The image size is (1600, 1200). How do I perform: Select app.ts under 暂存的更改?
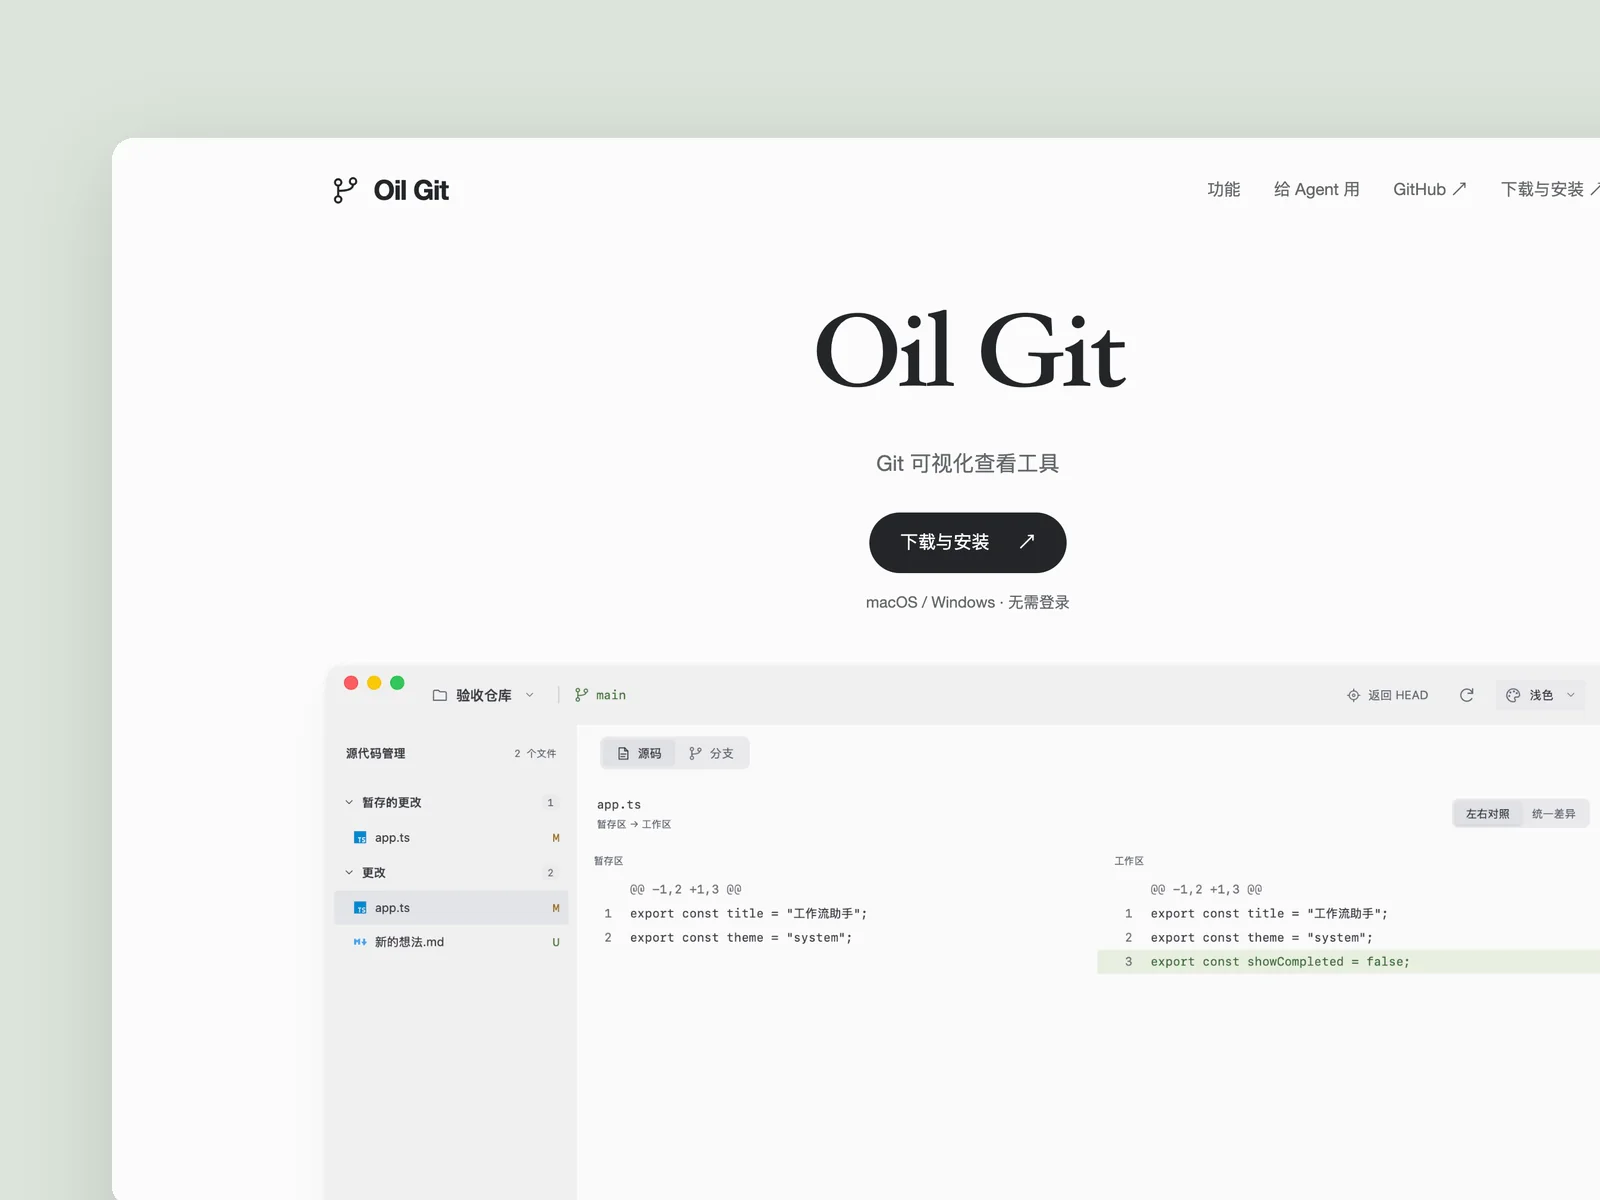[451, 838]
